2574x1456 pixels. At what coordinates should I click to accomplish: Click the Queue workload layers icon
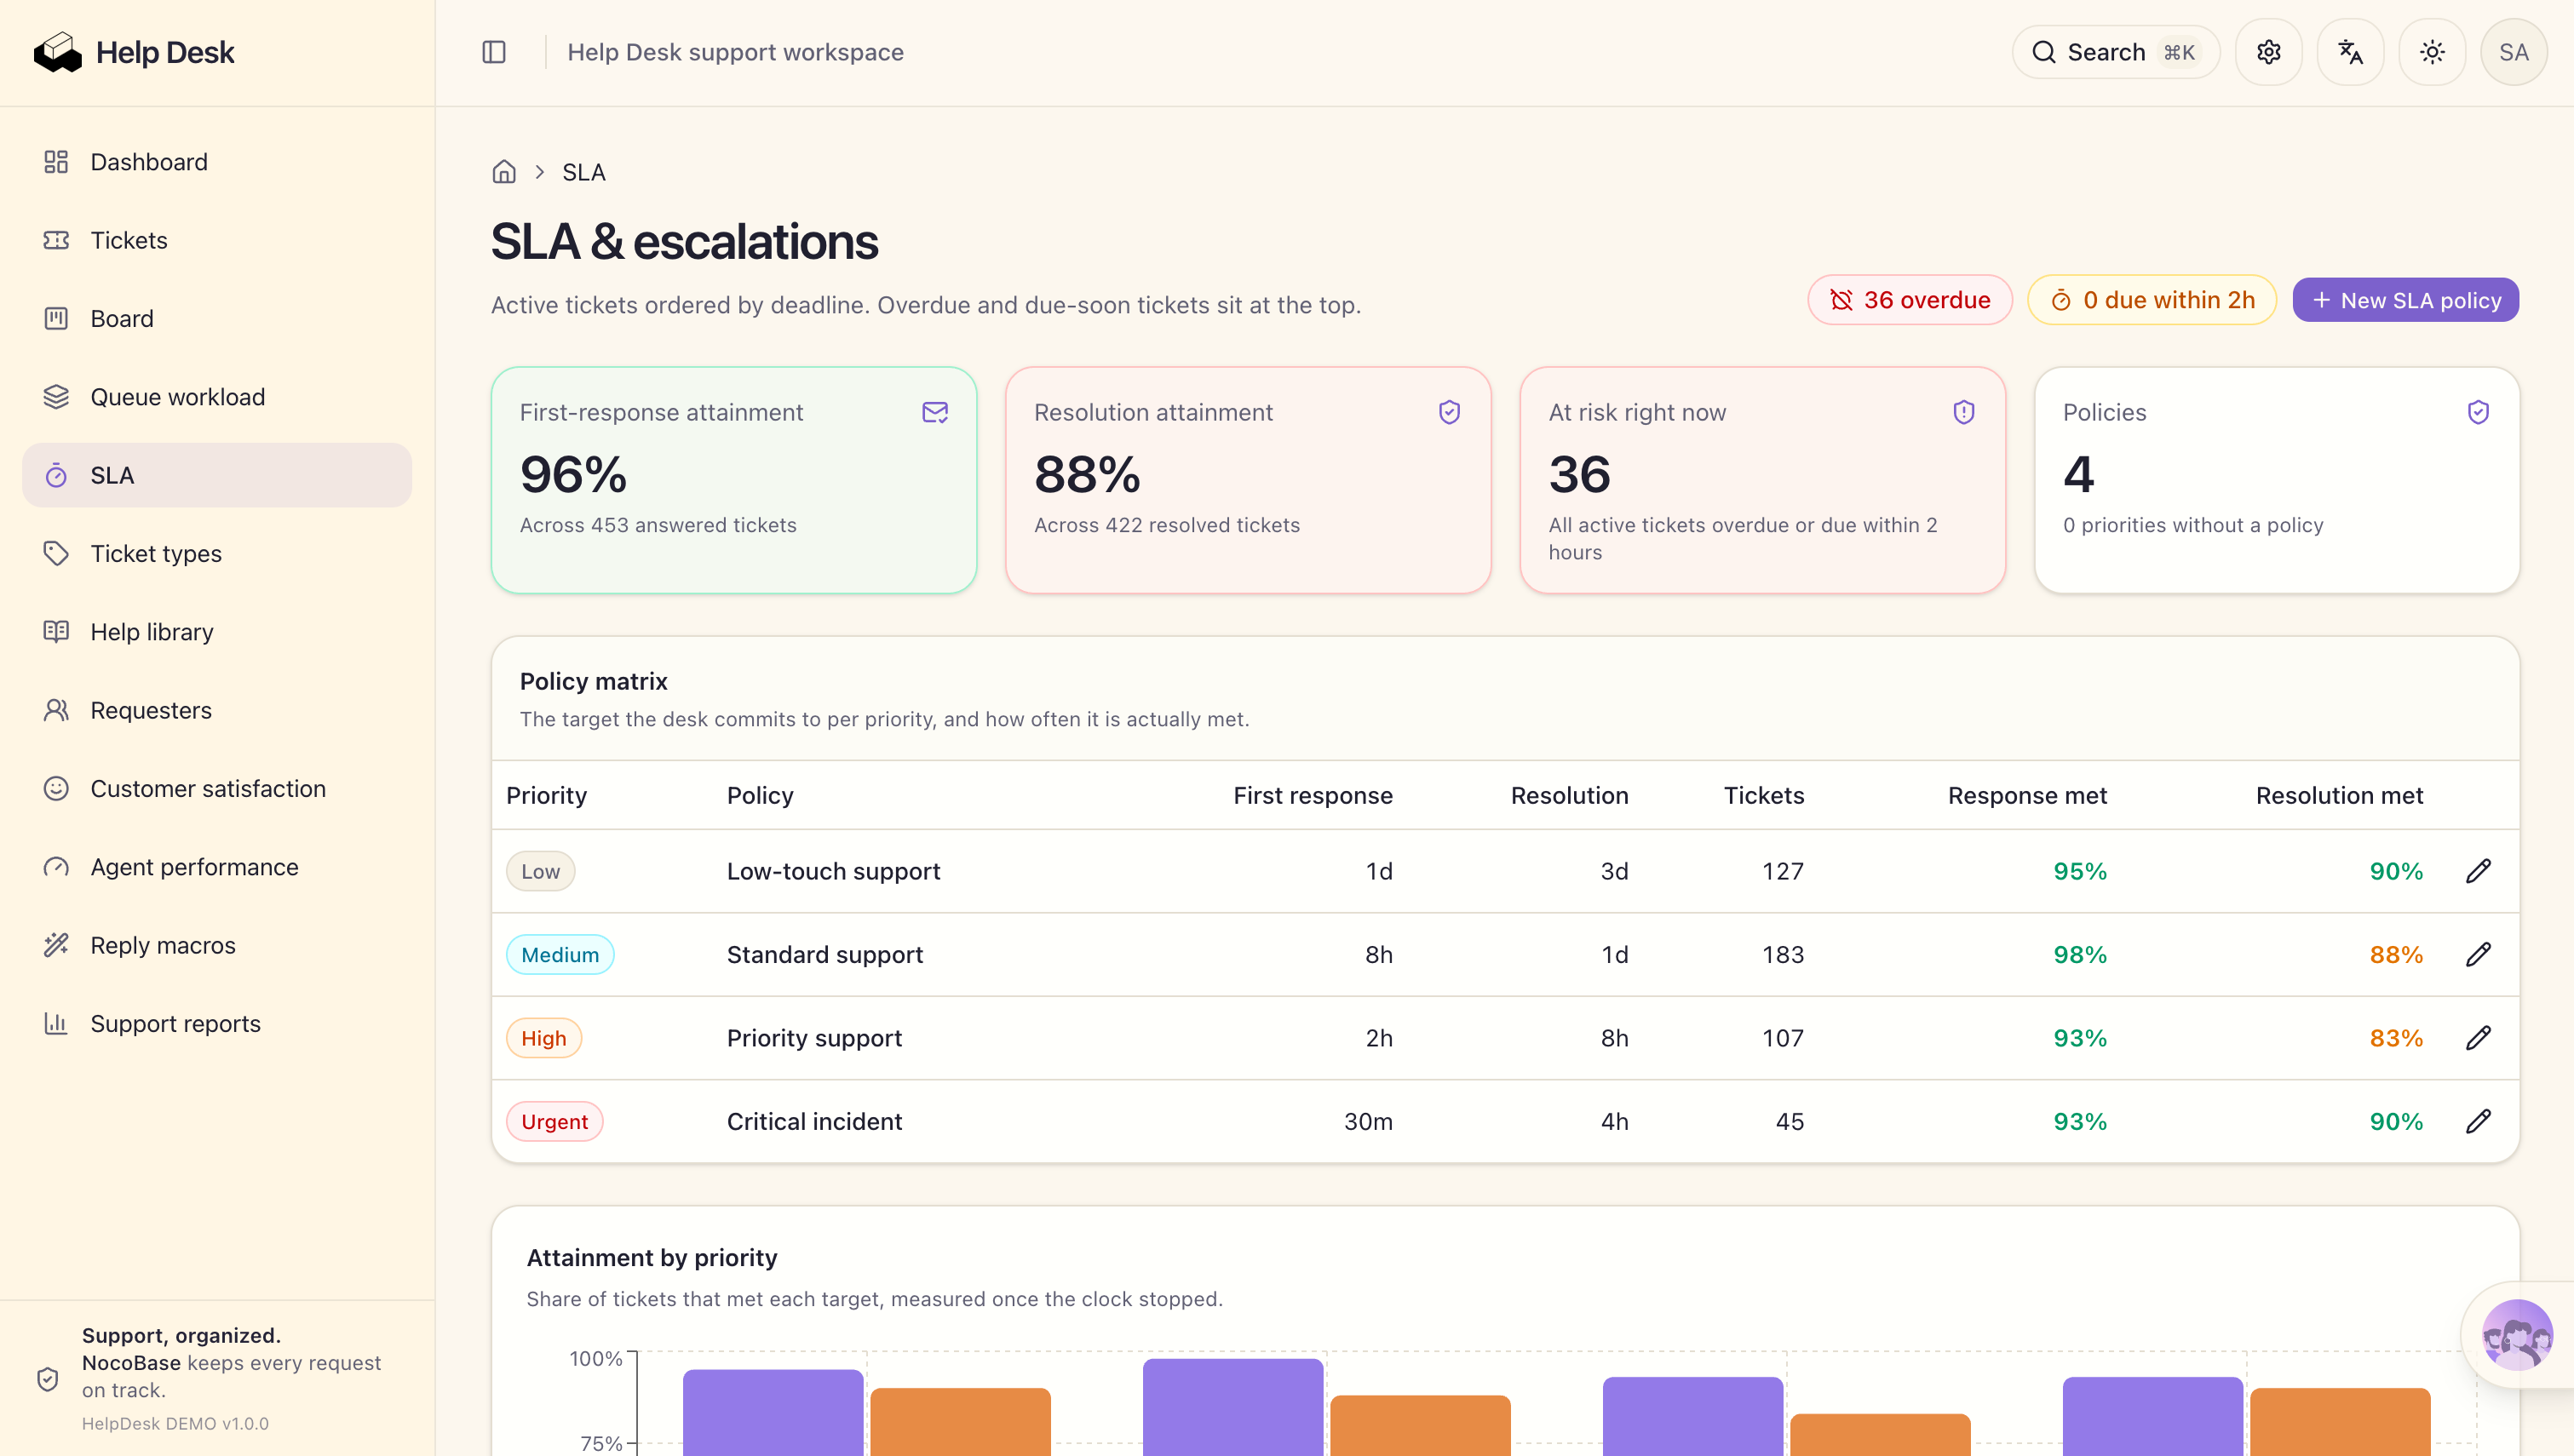[56, 397]
